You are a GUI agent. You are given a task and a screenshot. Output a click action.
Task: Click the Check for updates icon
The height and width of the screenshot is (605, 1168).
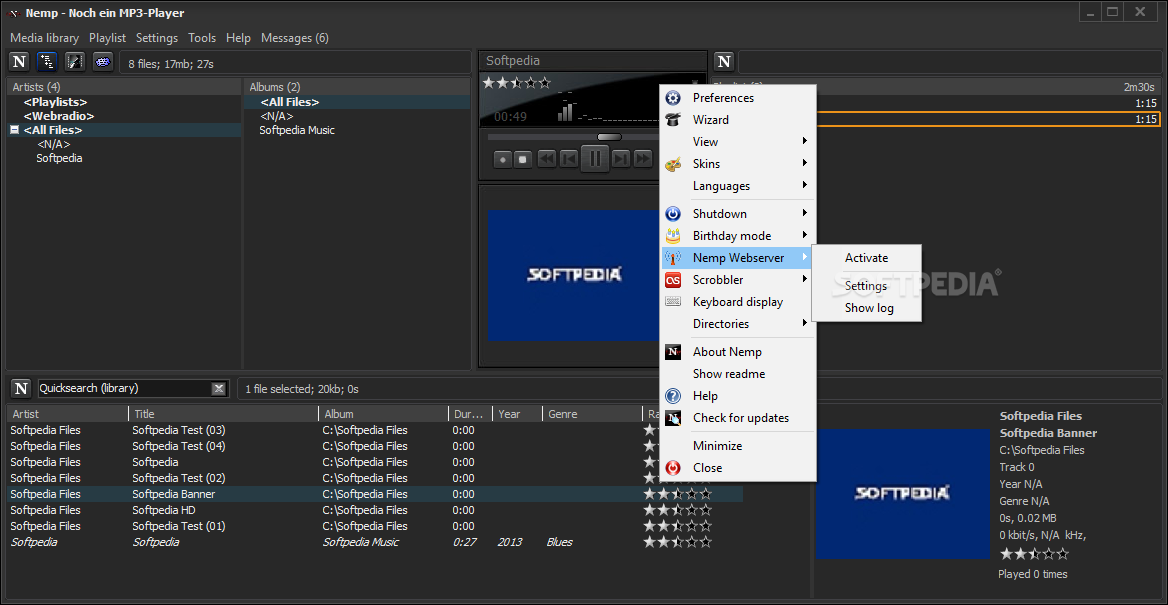tap(673, 418)
